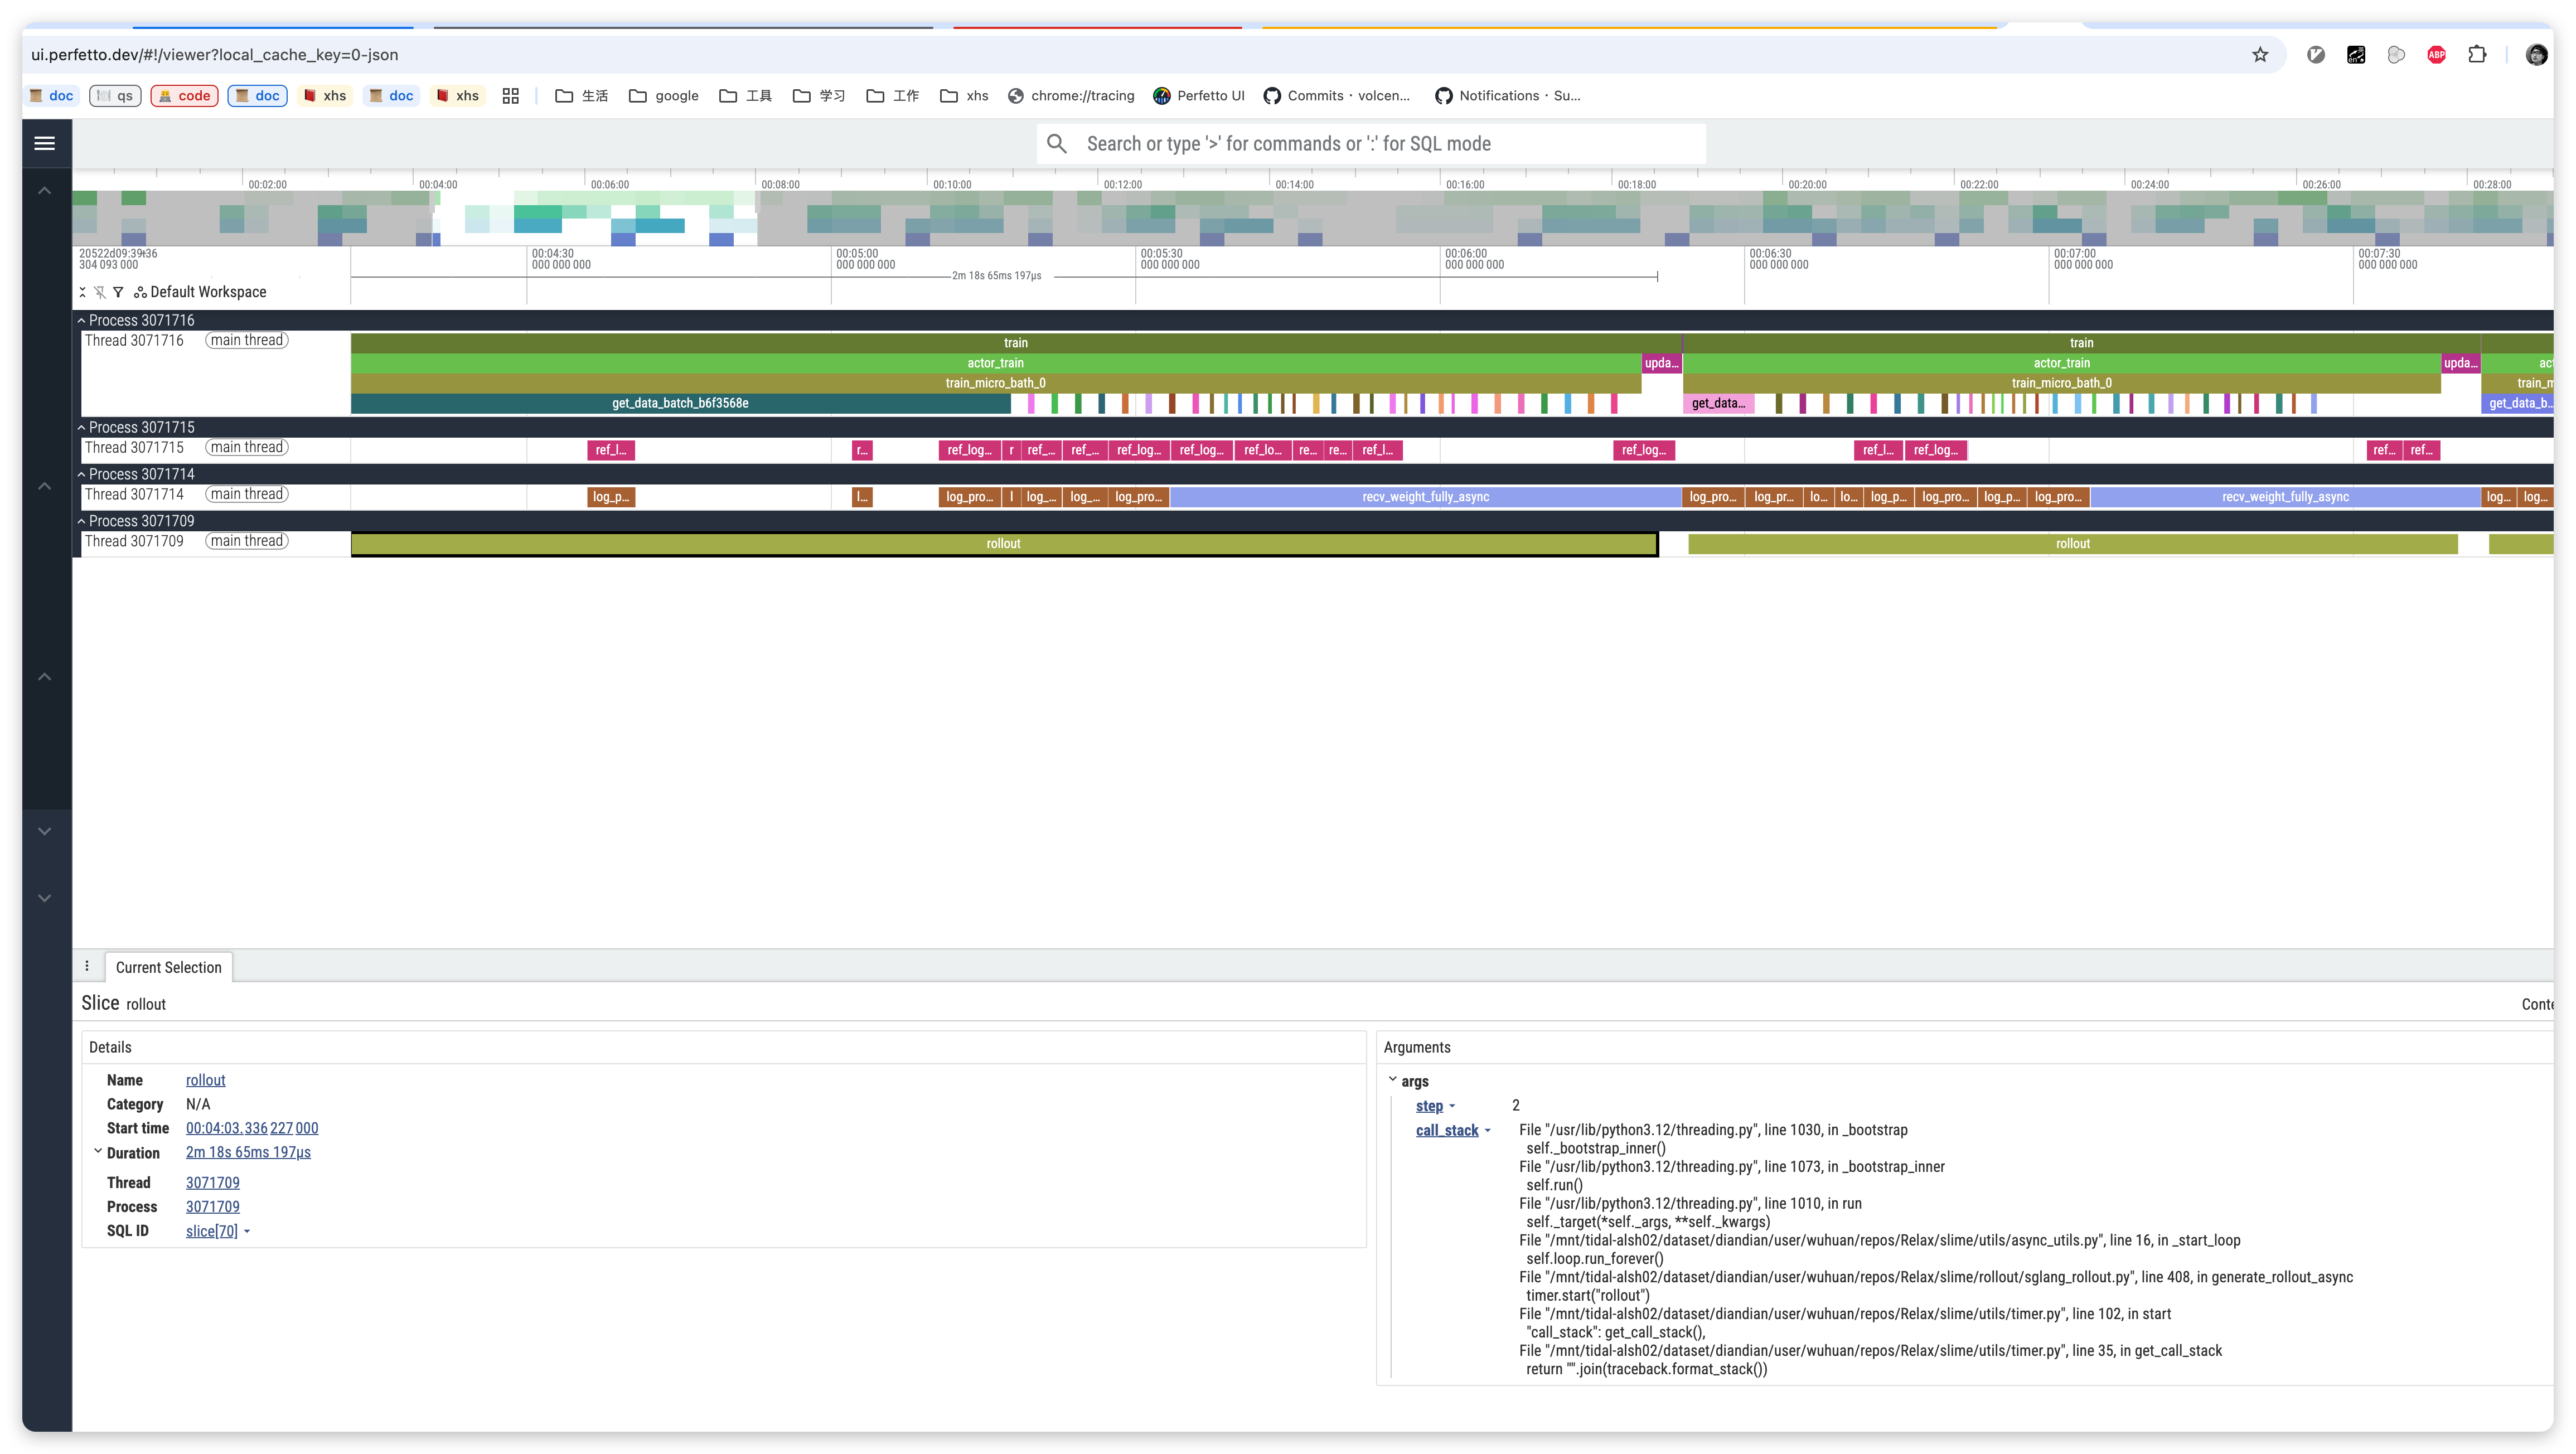The image size is (2576, 1454).
Task: Open the Perfetto sidebar hamburger menu
Action: point(45,143)
